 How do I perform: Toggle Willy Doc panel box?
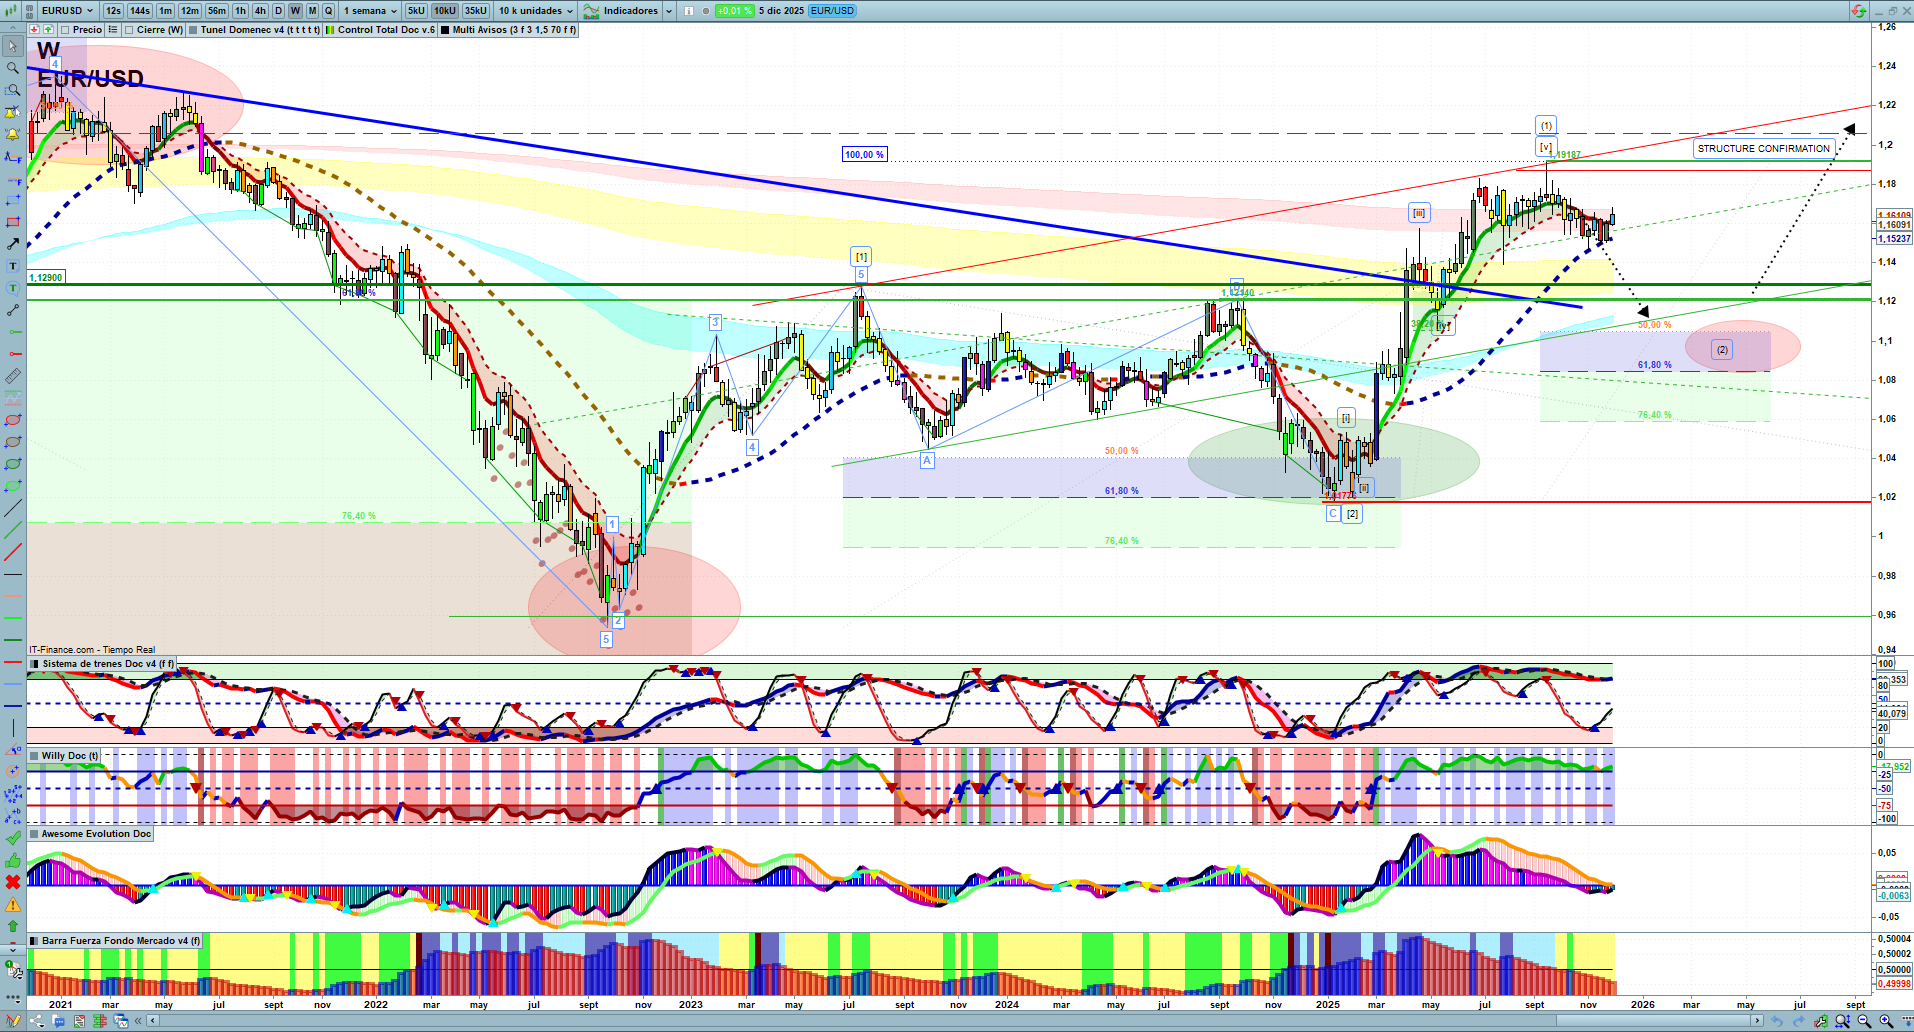pyautogui.click(x=35, y=756)
